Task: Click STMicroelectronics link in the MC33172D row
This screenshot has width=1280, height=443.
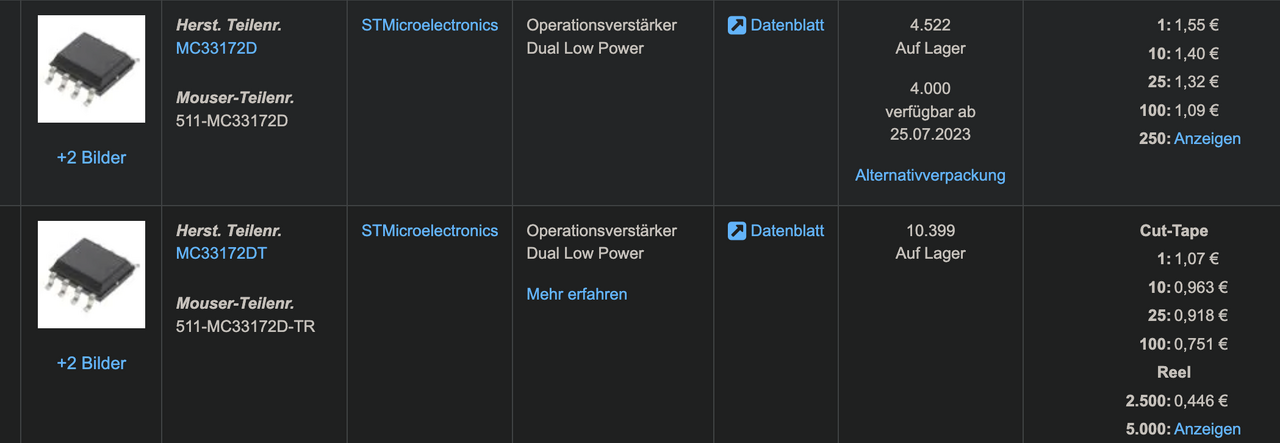Action: click(429, 25)
